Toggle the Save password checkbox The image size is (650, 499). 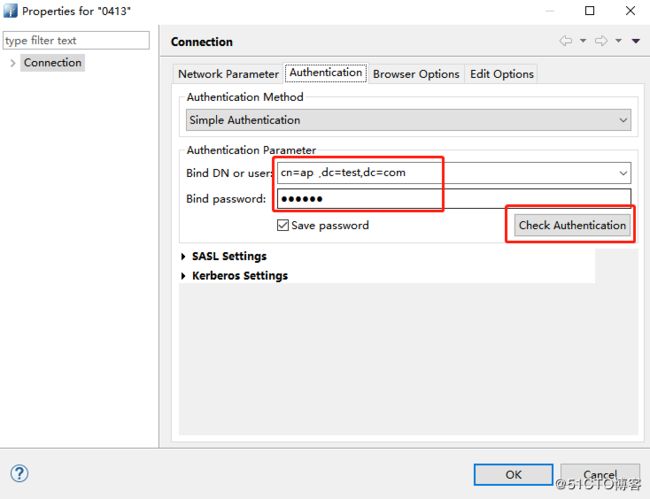pos(283,225)
